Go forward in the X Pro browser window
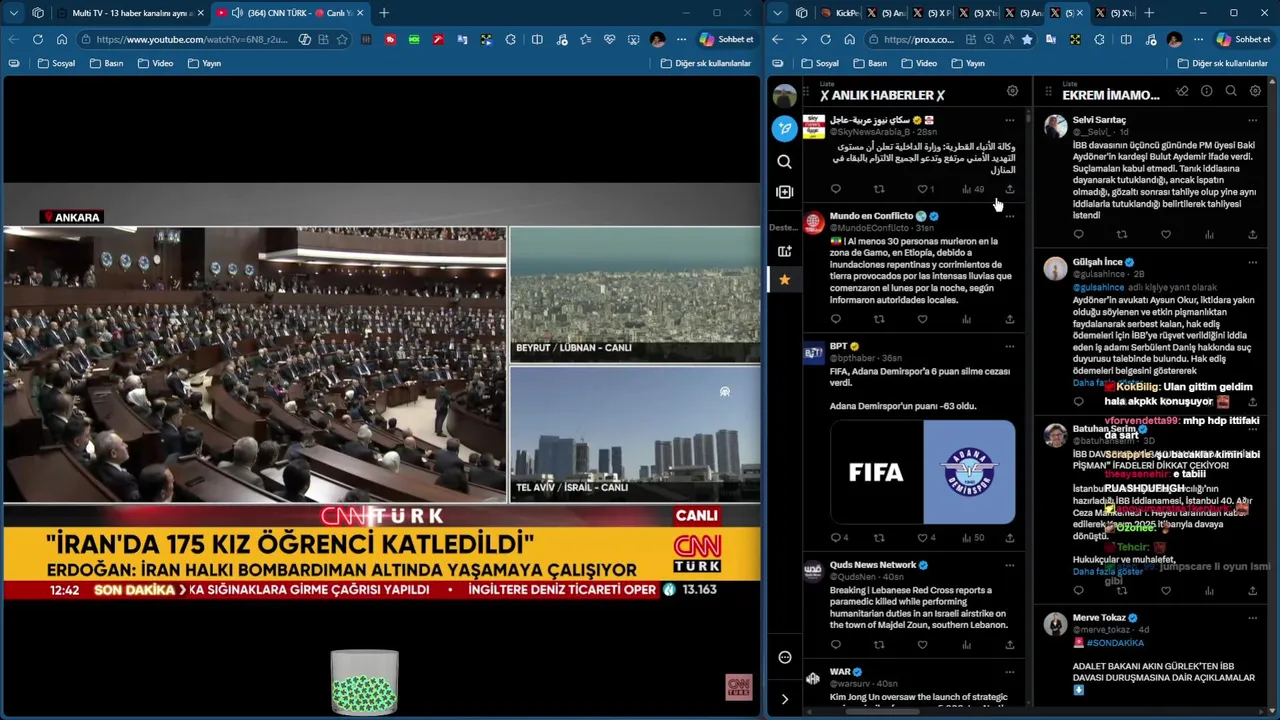This screenshot has width=1280, height=720. pyautogui.click(x=801, y=39)
